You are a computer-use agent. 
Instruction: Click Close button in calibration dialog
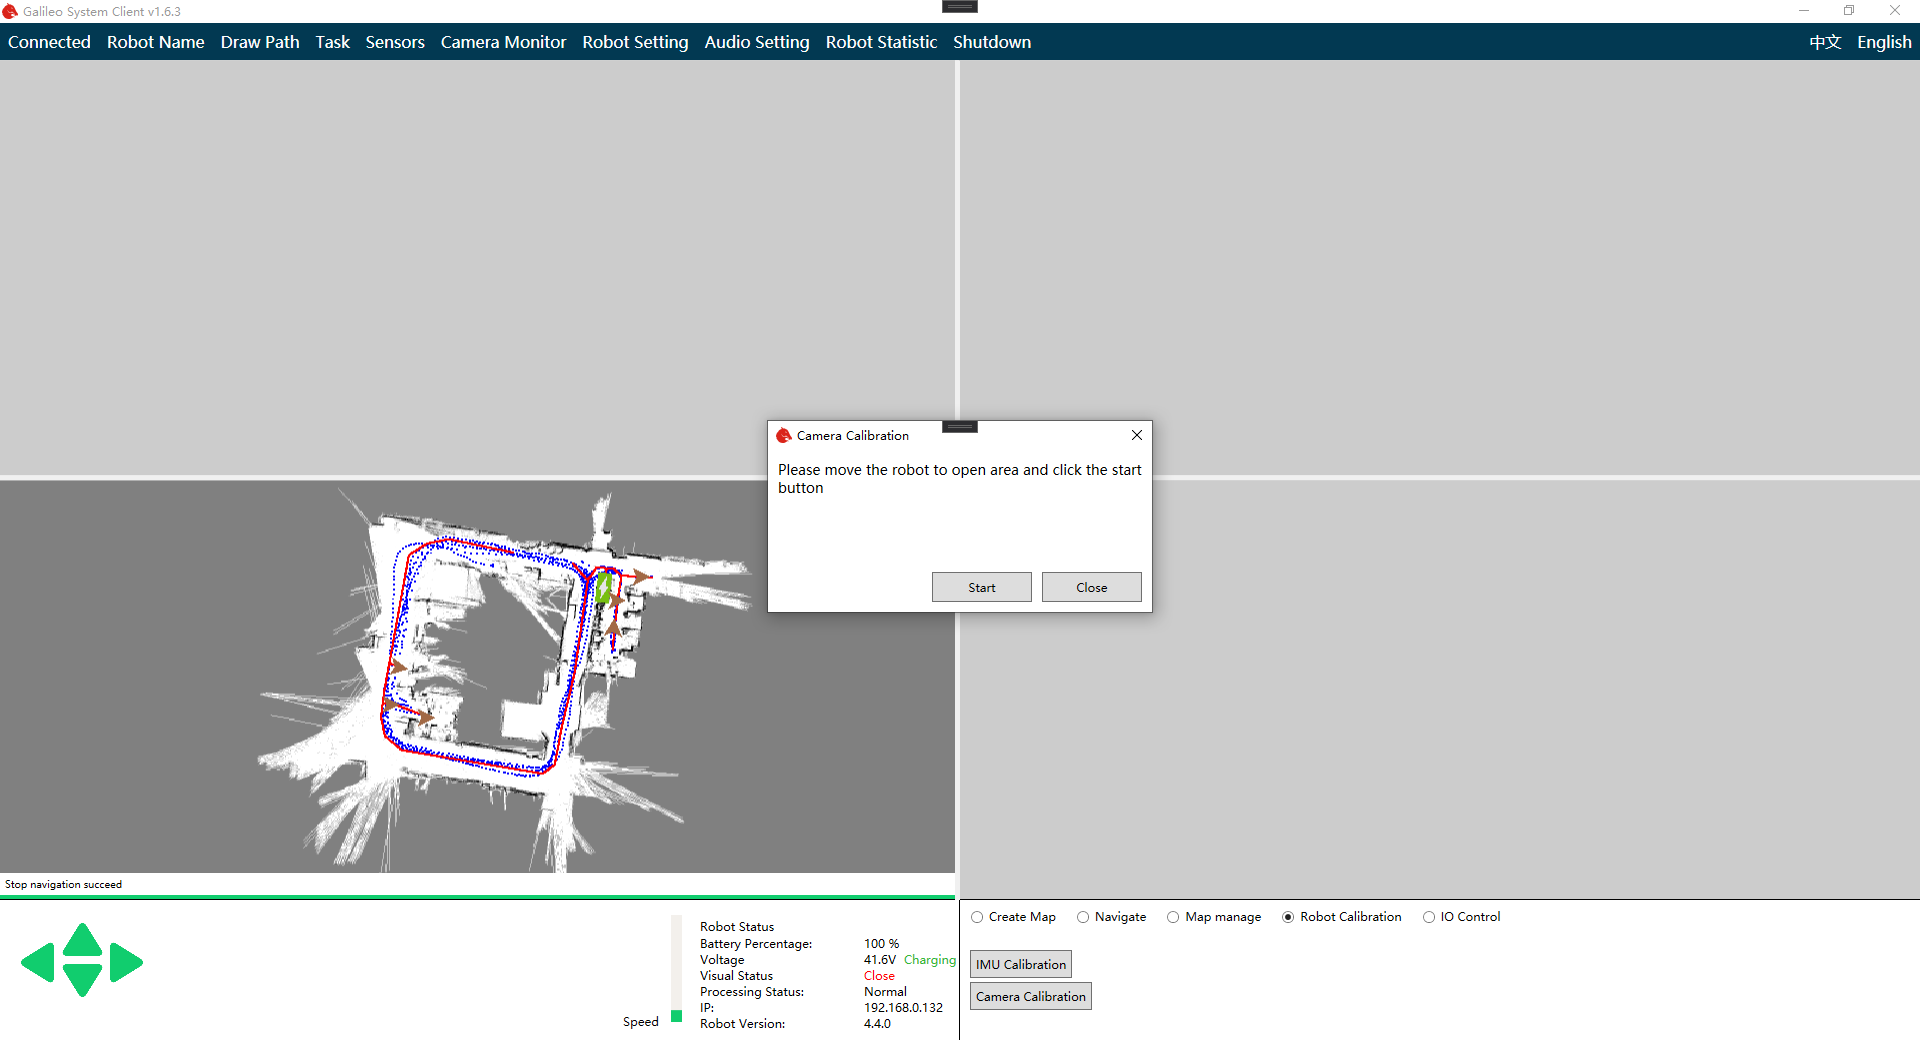click(x=1091, y=587)
